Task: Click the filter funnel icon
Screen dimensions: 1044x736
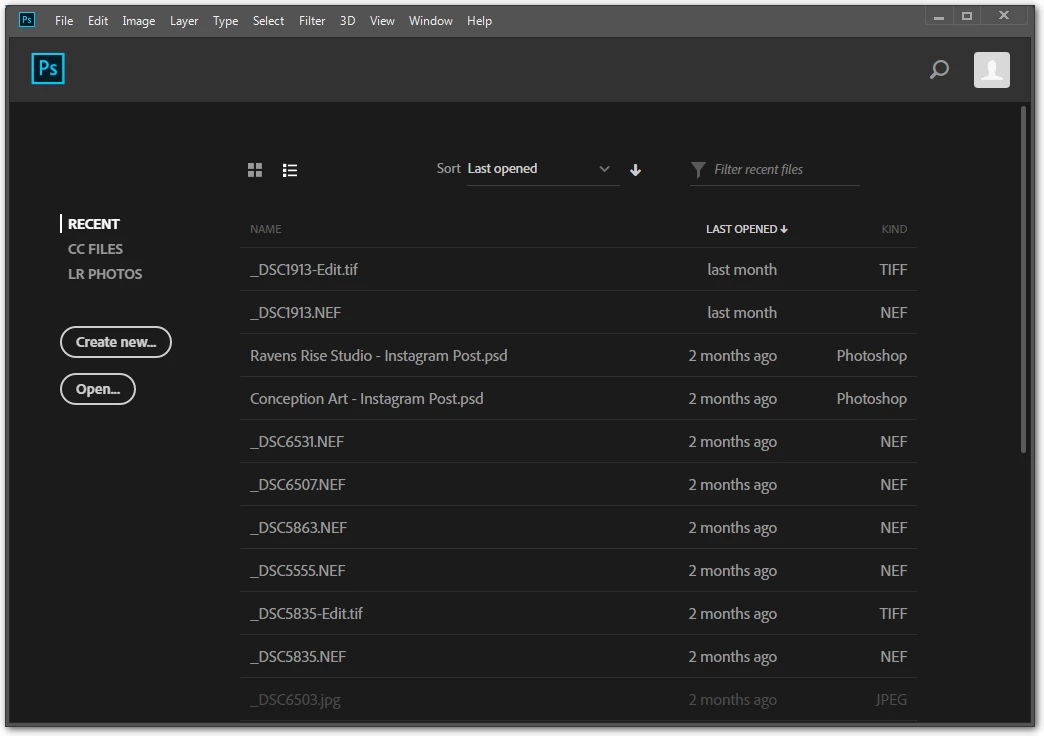Action: [698, 170]
